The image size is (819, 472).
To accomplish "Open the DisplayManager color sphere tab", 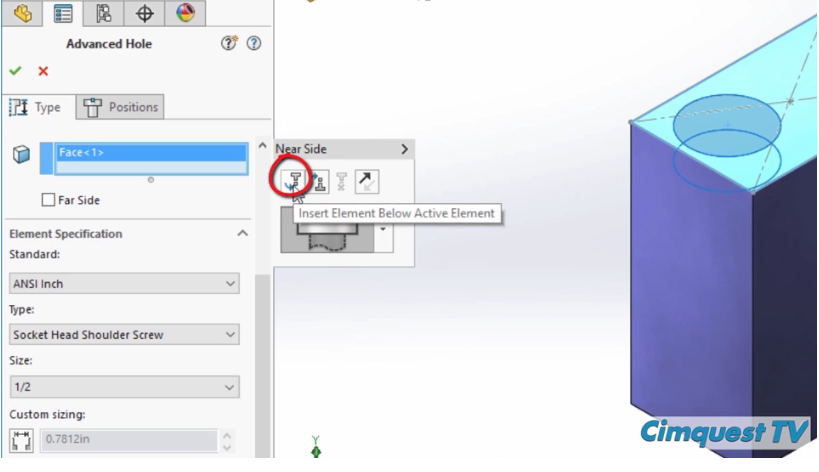I will point(185,13).
